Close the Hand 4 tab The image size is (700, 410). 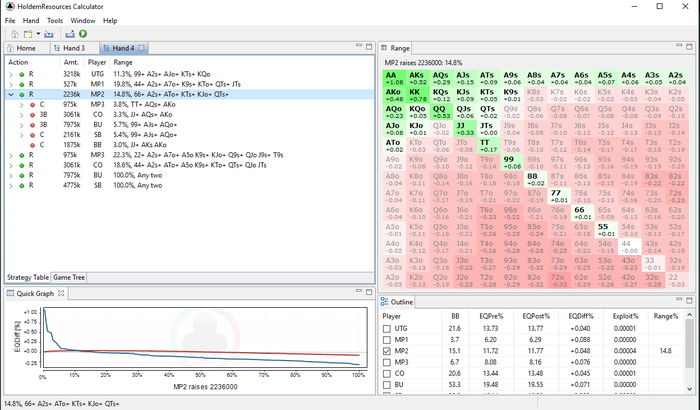click(x=141, y=48)
